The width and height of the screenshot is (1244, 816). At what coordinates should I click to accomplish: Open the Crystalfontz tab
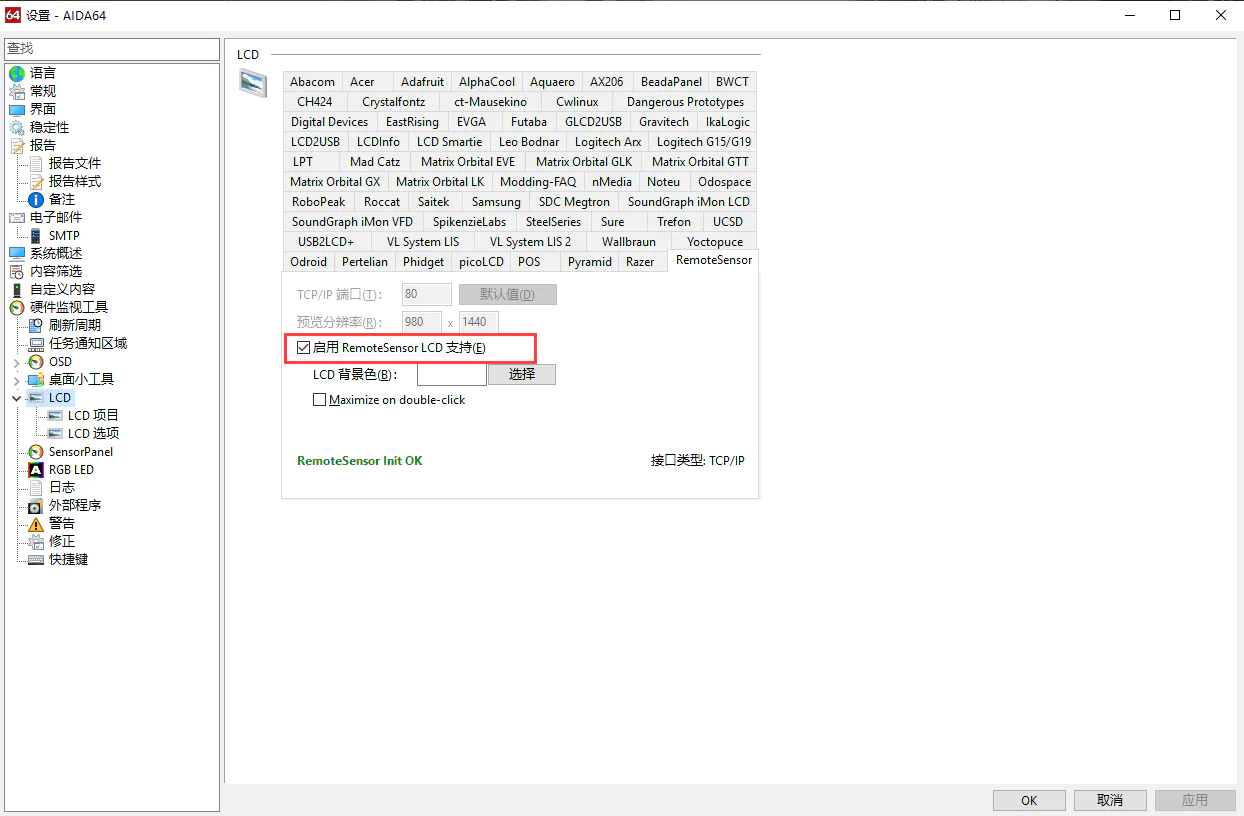[x=394, y=102]
